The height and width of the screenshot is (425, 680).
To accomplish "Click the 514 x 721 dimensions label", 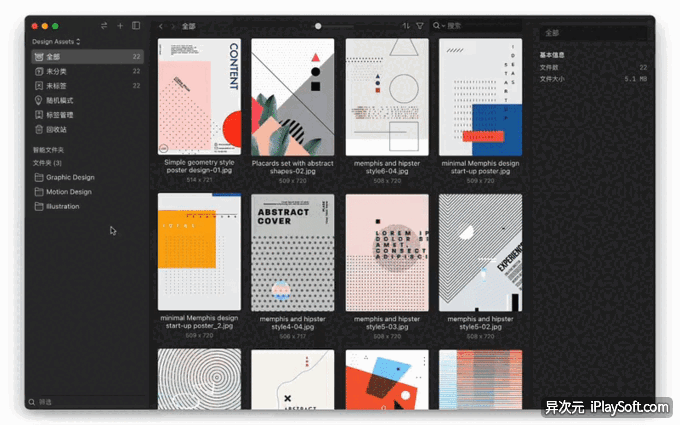I will coord(199,180).
